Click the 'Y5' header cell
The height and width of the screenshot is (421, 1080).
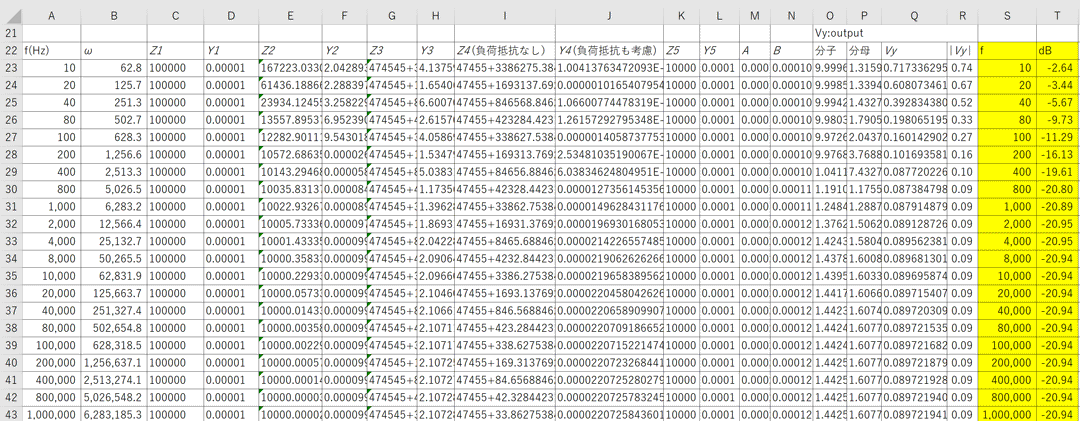pos(719,51)
